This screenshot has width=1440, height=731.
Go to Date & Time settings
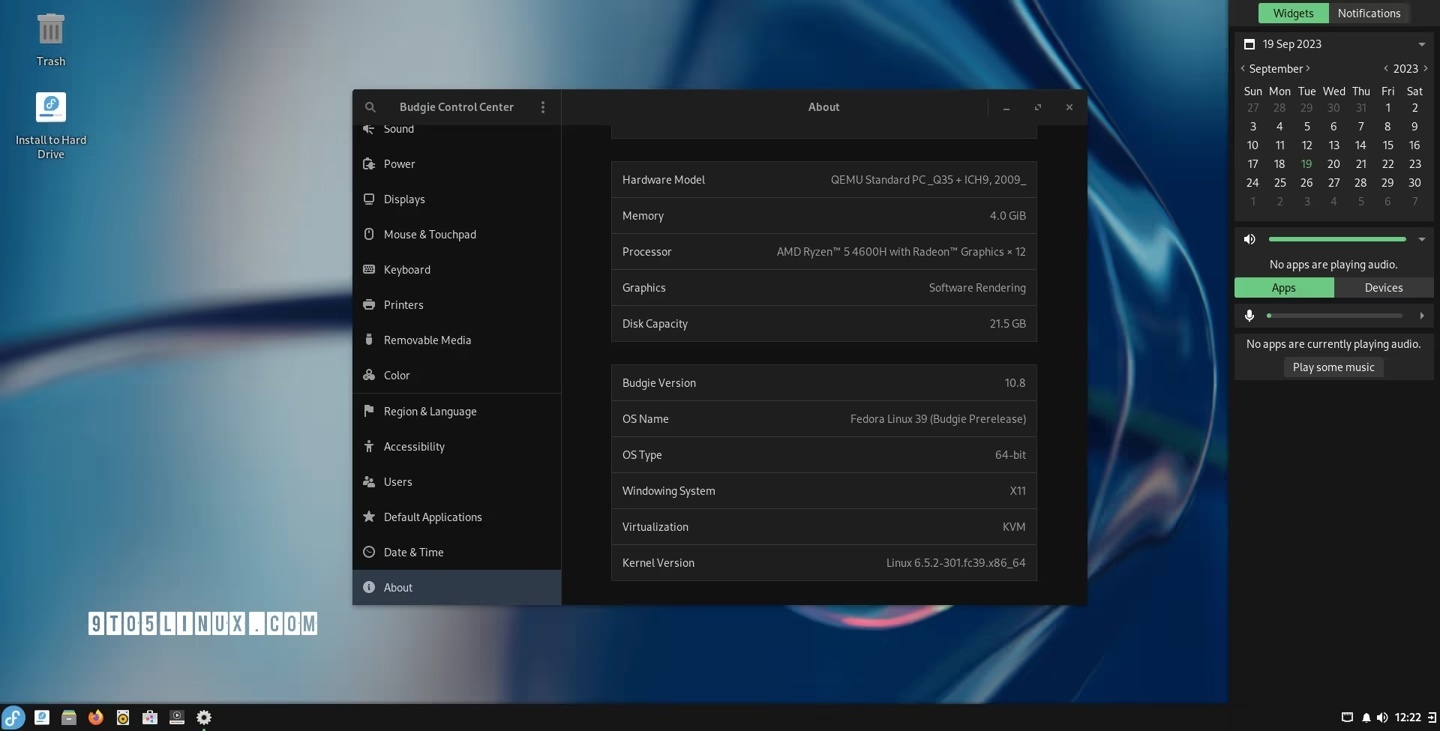457,552
